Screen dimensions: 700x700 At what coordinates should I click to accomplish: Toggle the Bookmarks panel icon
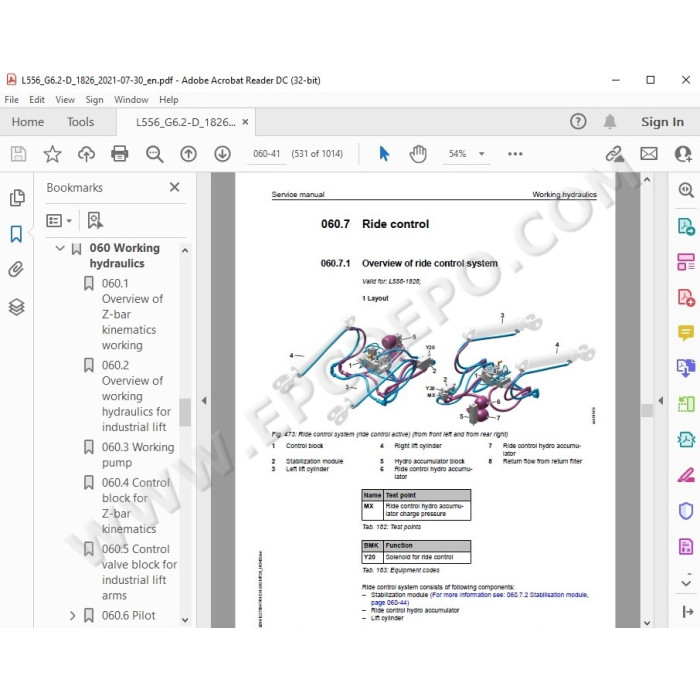click(17, 233)
